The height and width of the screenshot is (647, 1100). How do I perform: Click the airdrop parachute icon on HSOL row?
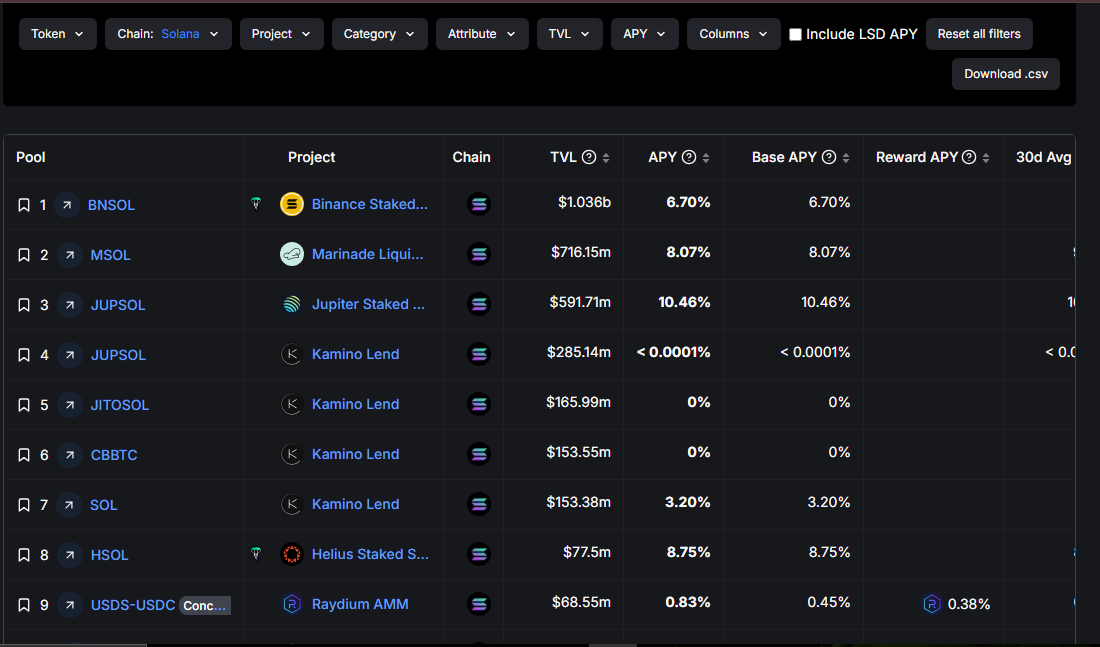point(256,554)
